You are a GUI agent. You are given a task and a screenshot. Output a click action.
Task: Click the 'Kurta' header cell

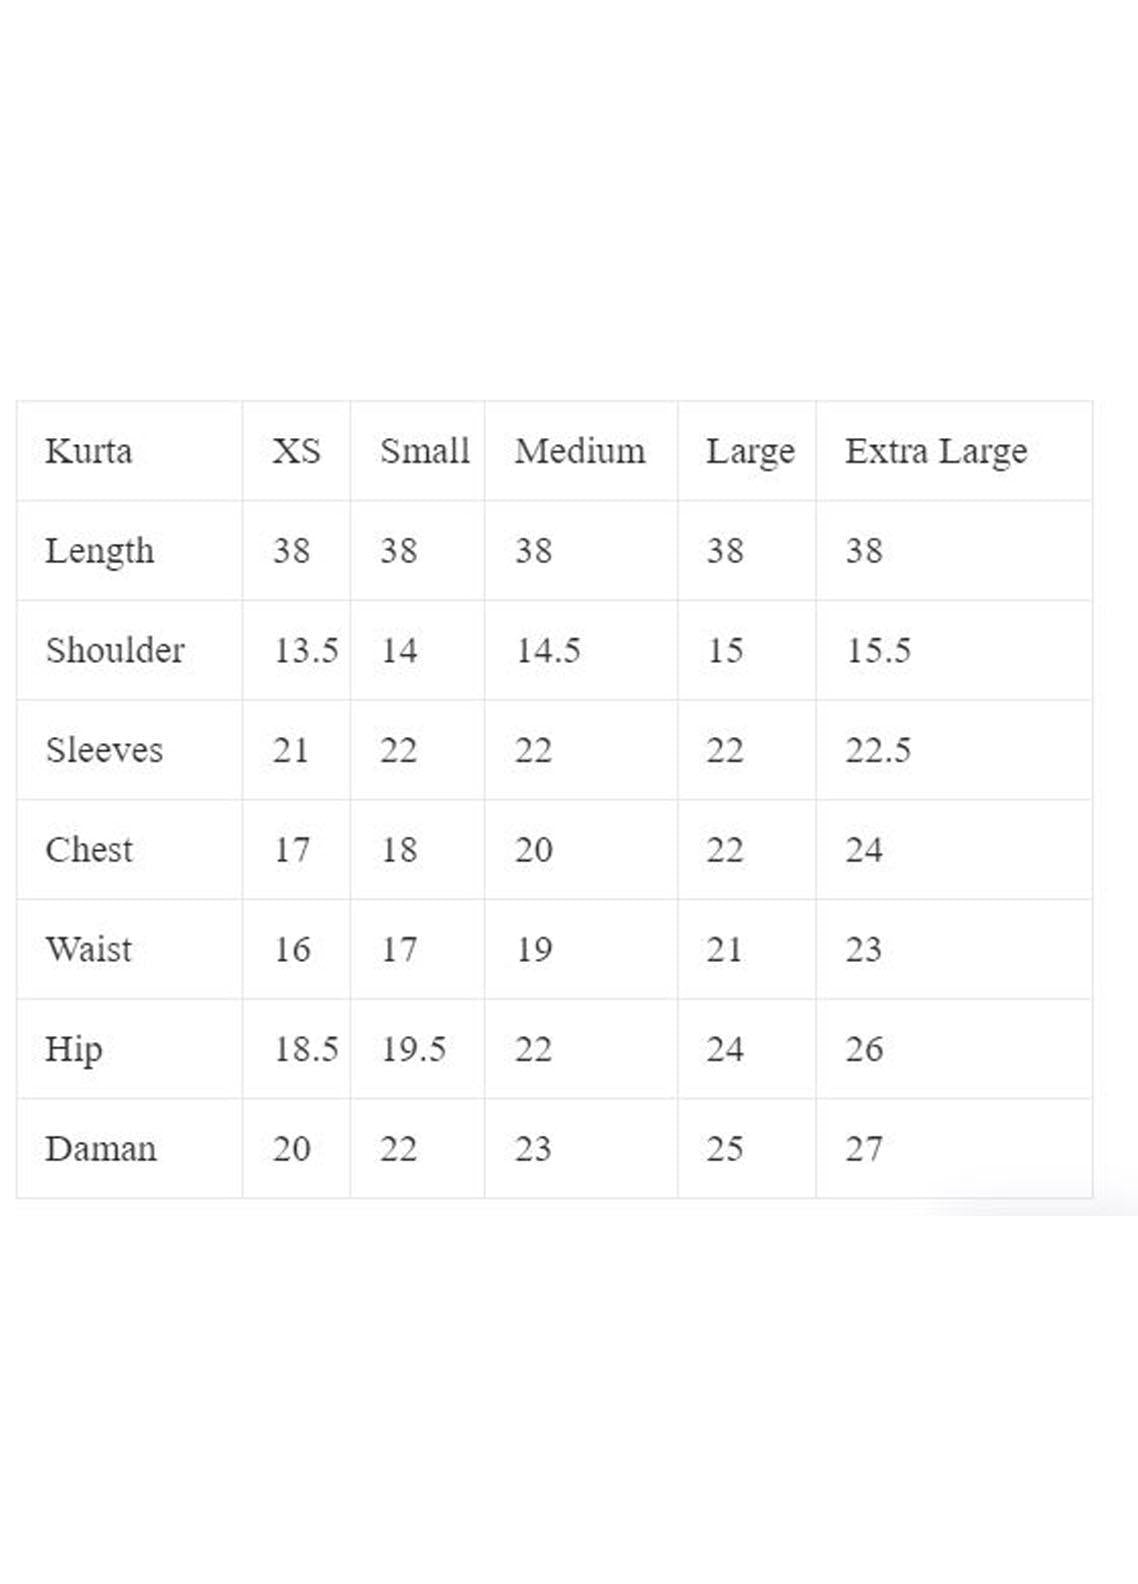(89, 451)
